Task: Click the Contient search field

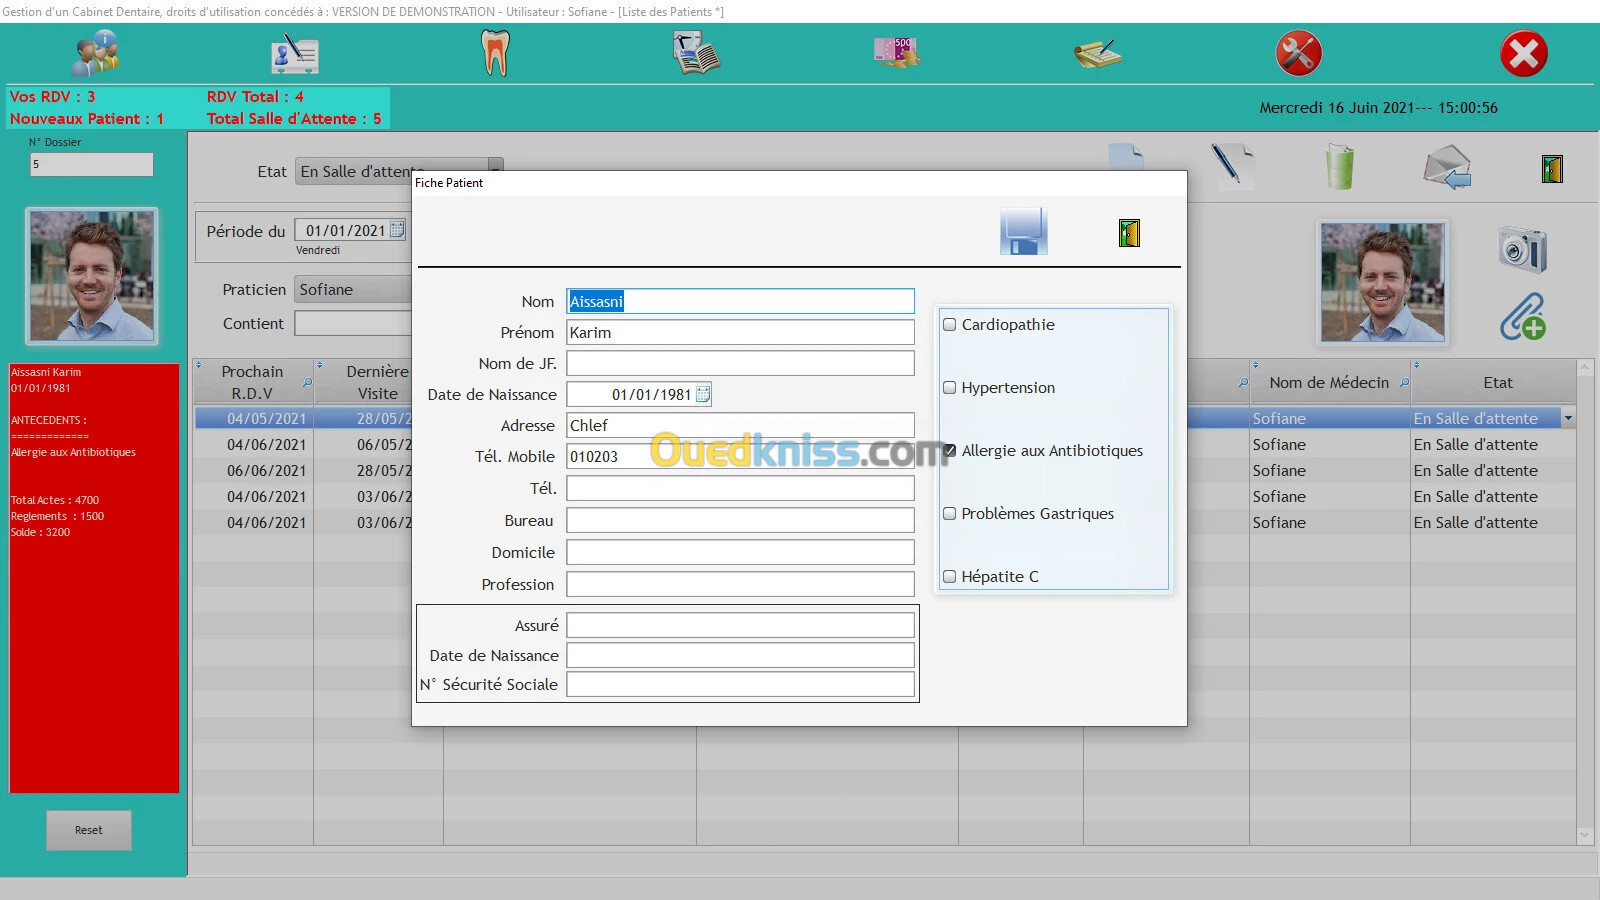Action: pyautogui.click(x=353, y=323)
